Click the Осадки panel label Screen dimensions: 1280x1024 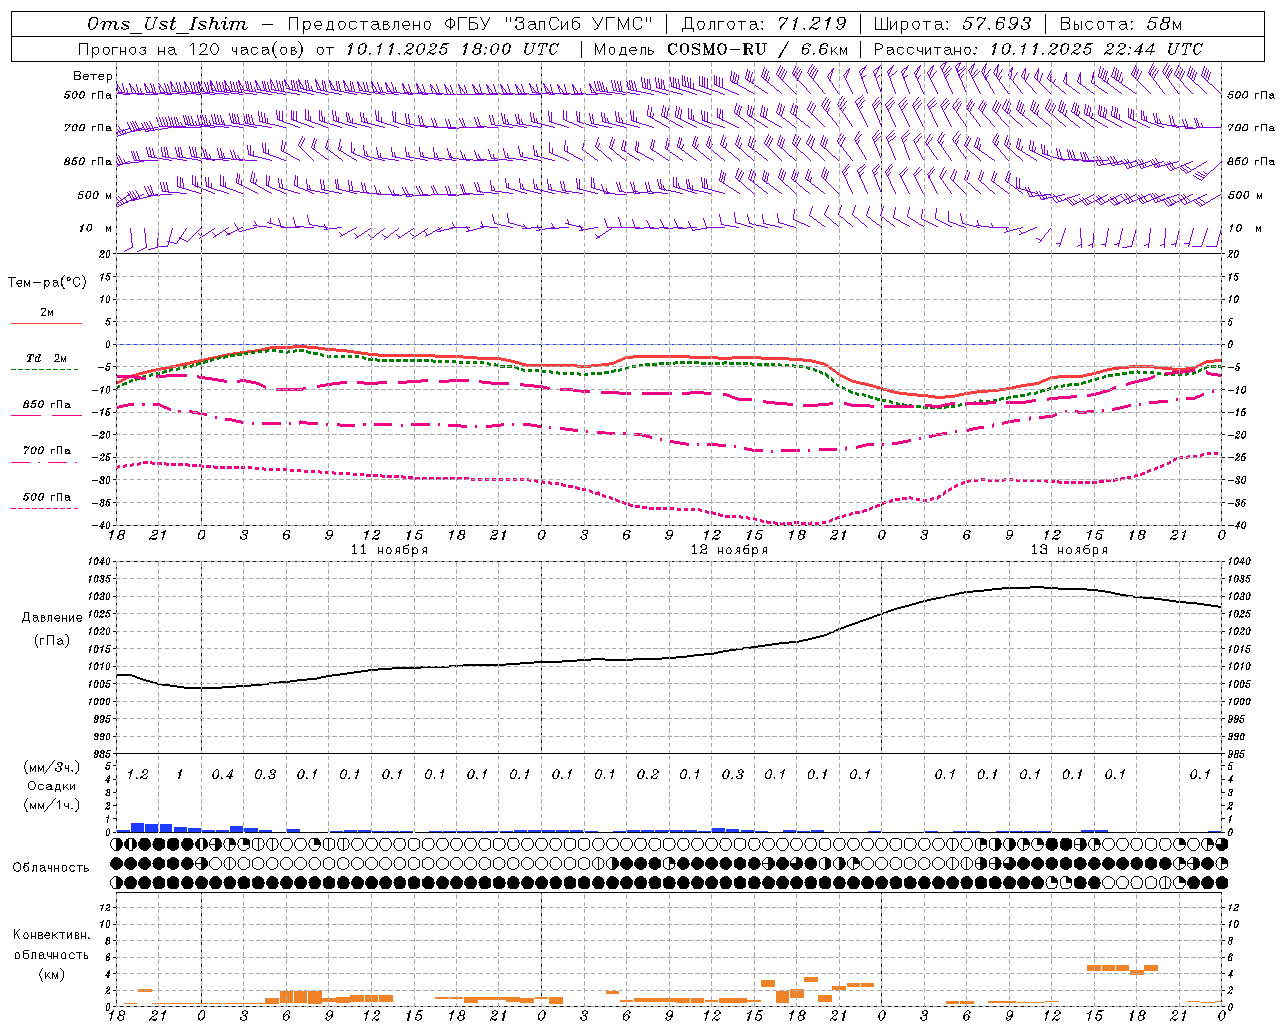[x=52, y=786]
